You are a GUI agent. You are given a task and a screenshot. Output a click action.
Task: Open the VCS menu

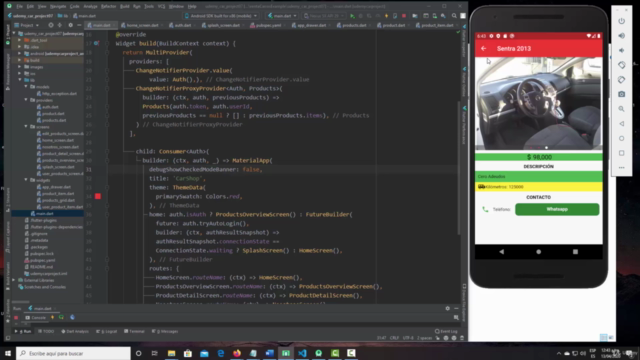(x=161, y=7)
